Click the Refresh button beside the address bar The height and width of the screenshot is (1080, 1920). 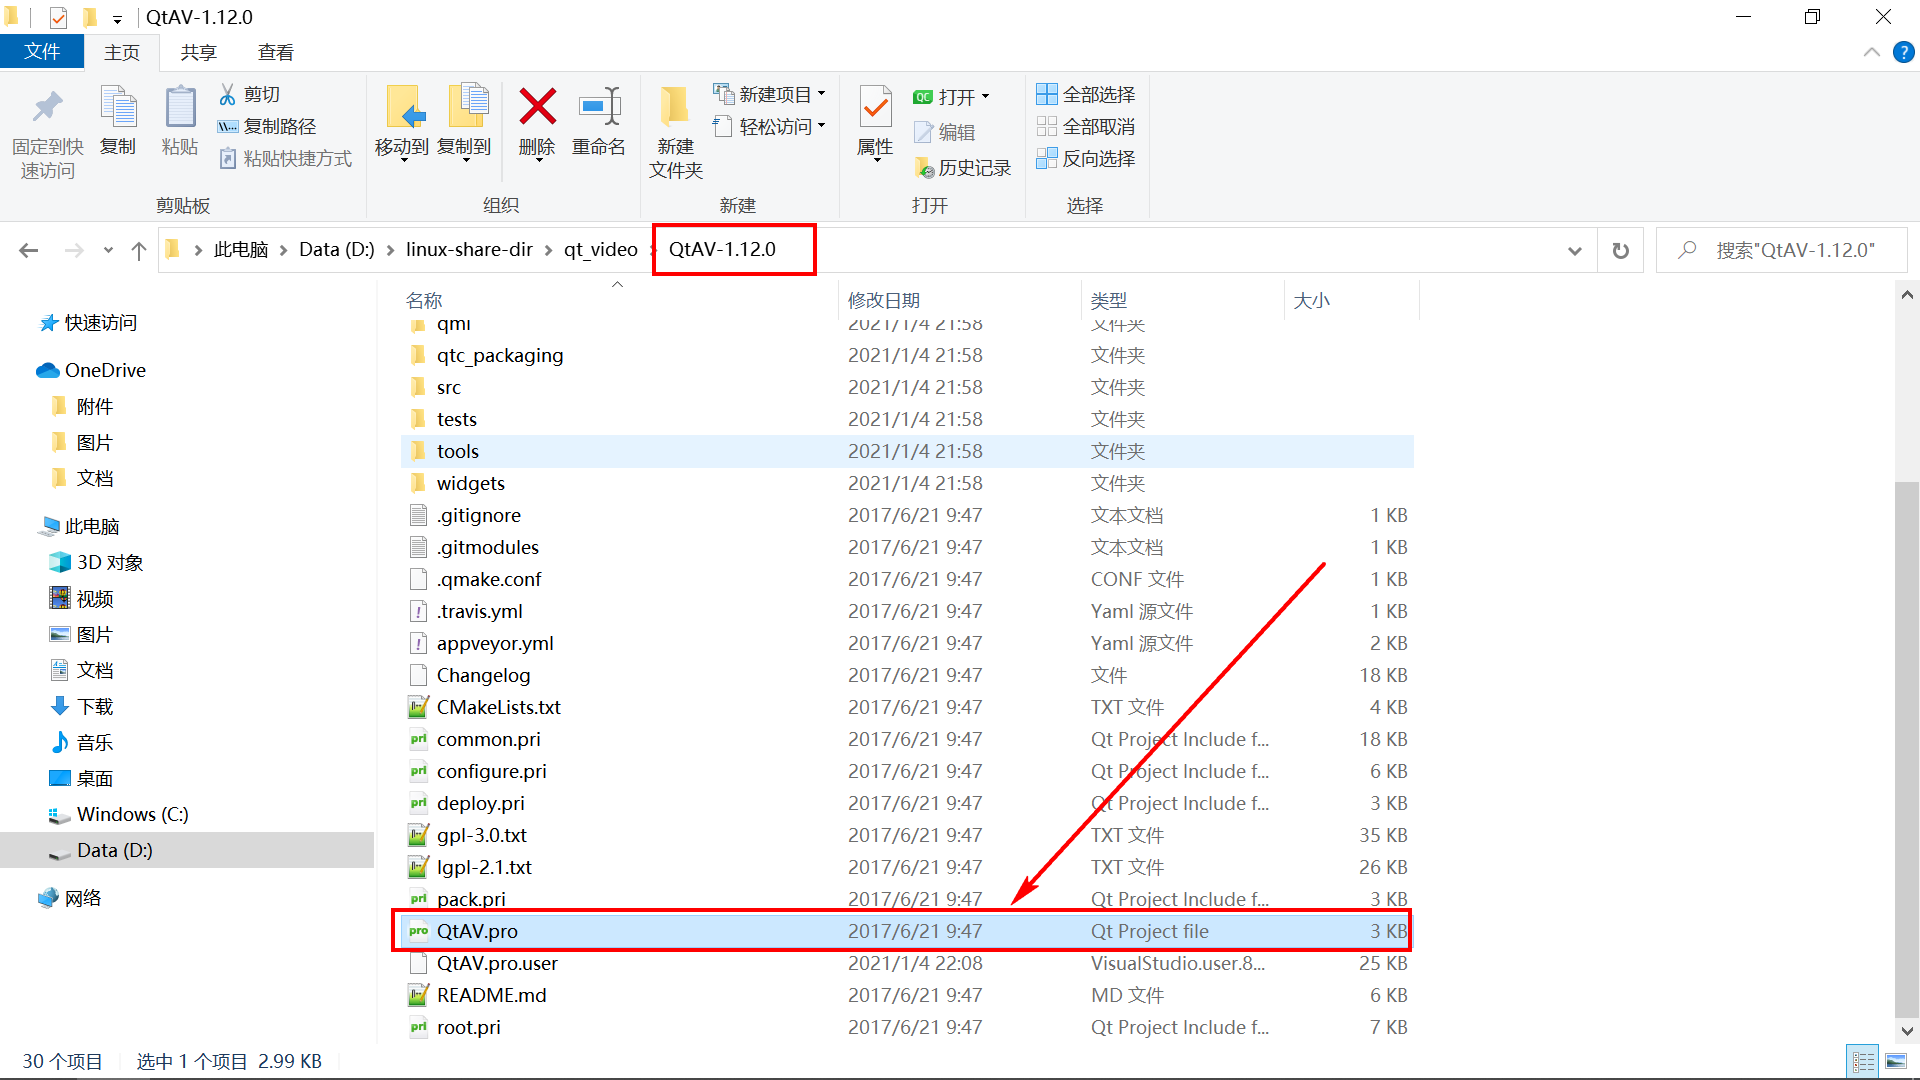(x=1620, y=250)
